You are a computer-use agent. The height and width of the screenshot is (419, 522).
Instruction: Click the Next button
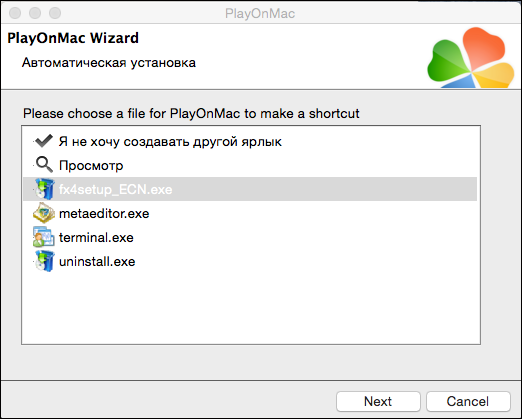click(378, 401)
